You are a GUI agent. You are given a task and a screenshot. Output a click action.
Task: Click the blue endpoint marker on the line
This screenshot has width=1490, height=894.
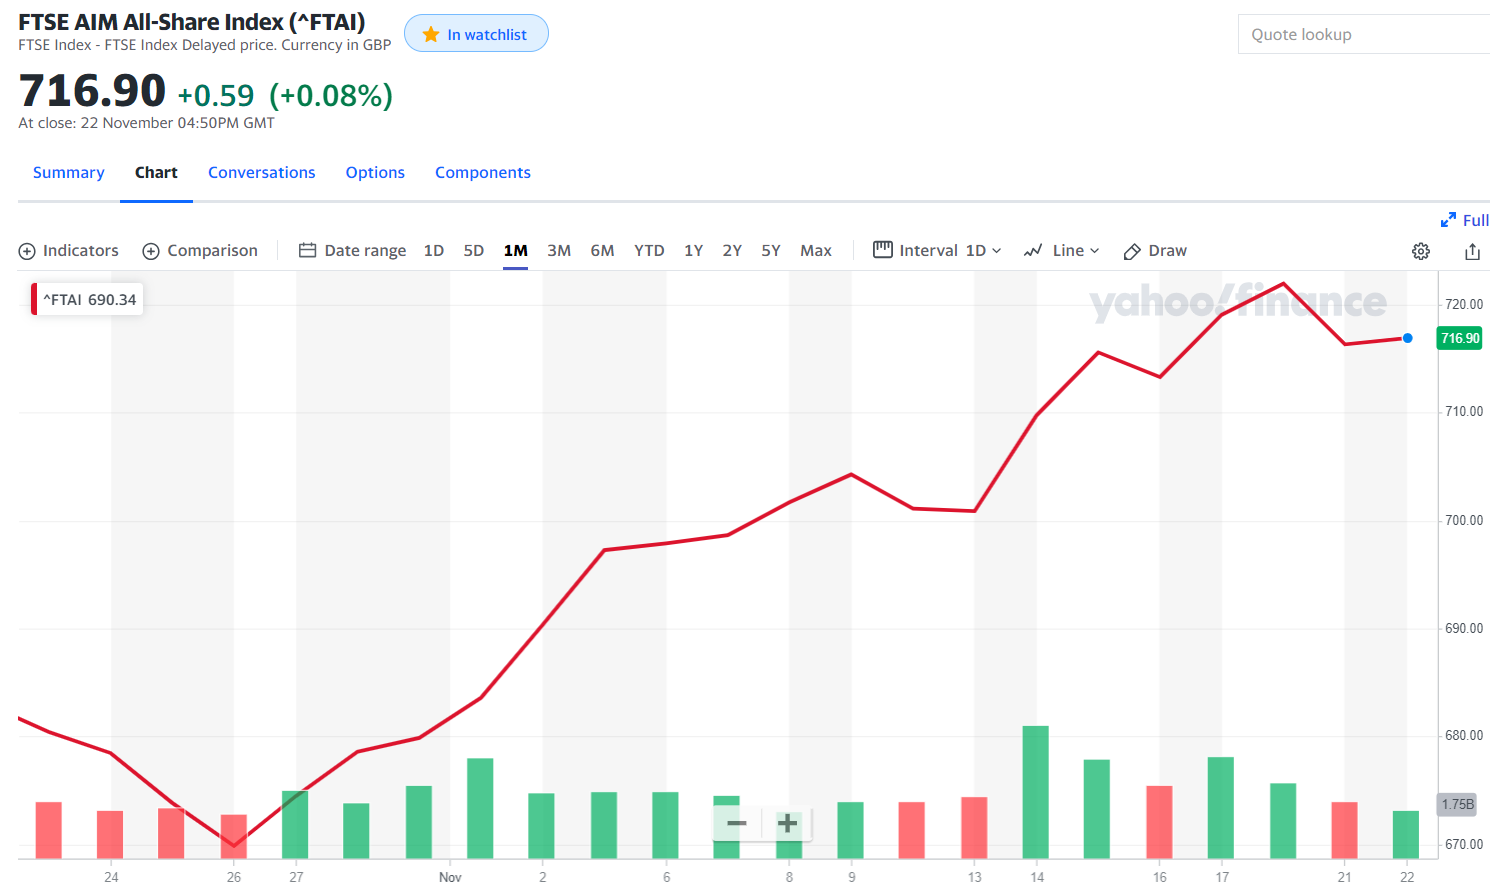point(1408,338)
